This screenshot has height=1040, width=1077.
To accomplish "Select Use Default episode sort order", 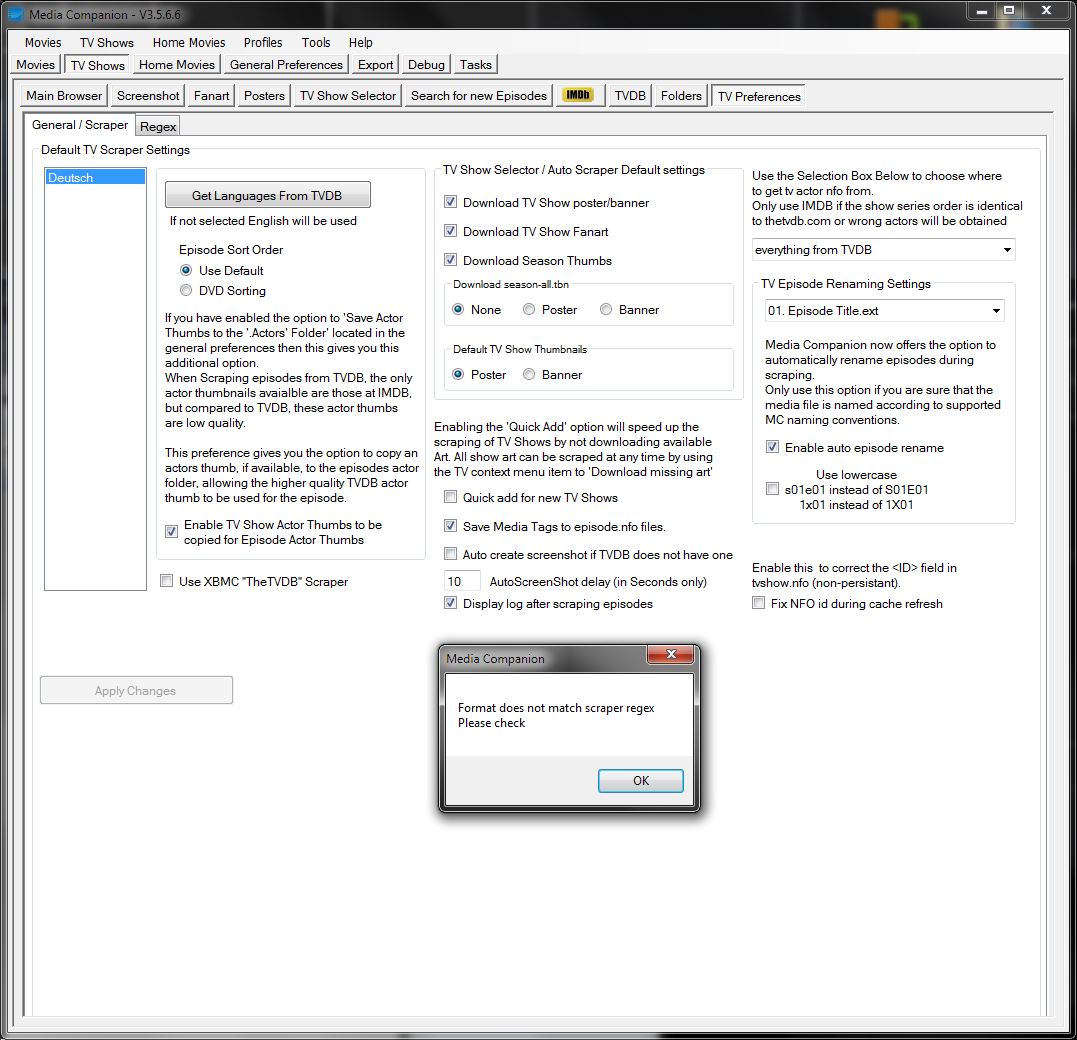I will click(x=185, y=270).
